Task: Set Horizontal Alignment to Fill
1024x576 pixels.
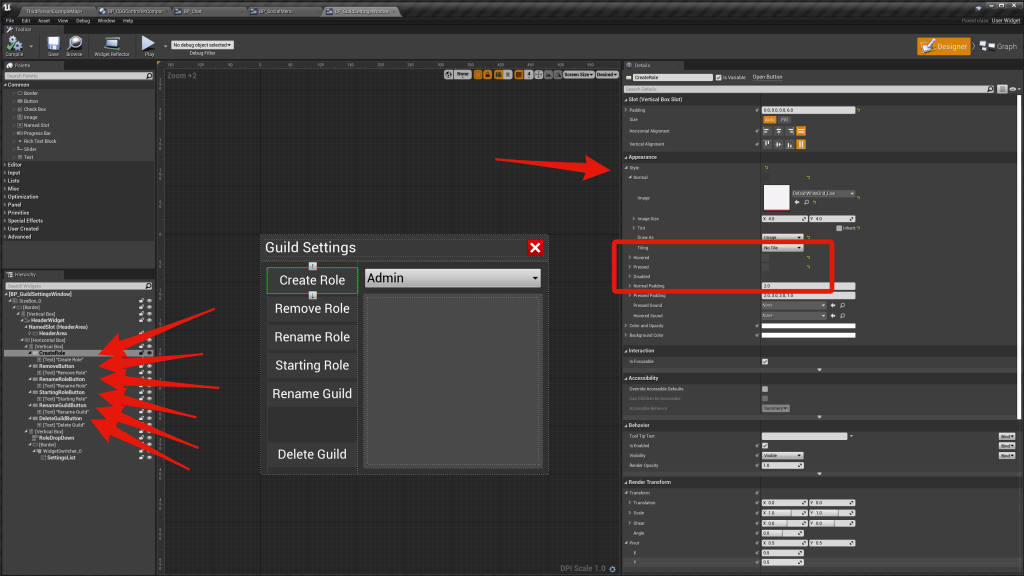Action: (x=801, y=131)
